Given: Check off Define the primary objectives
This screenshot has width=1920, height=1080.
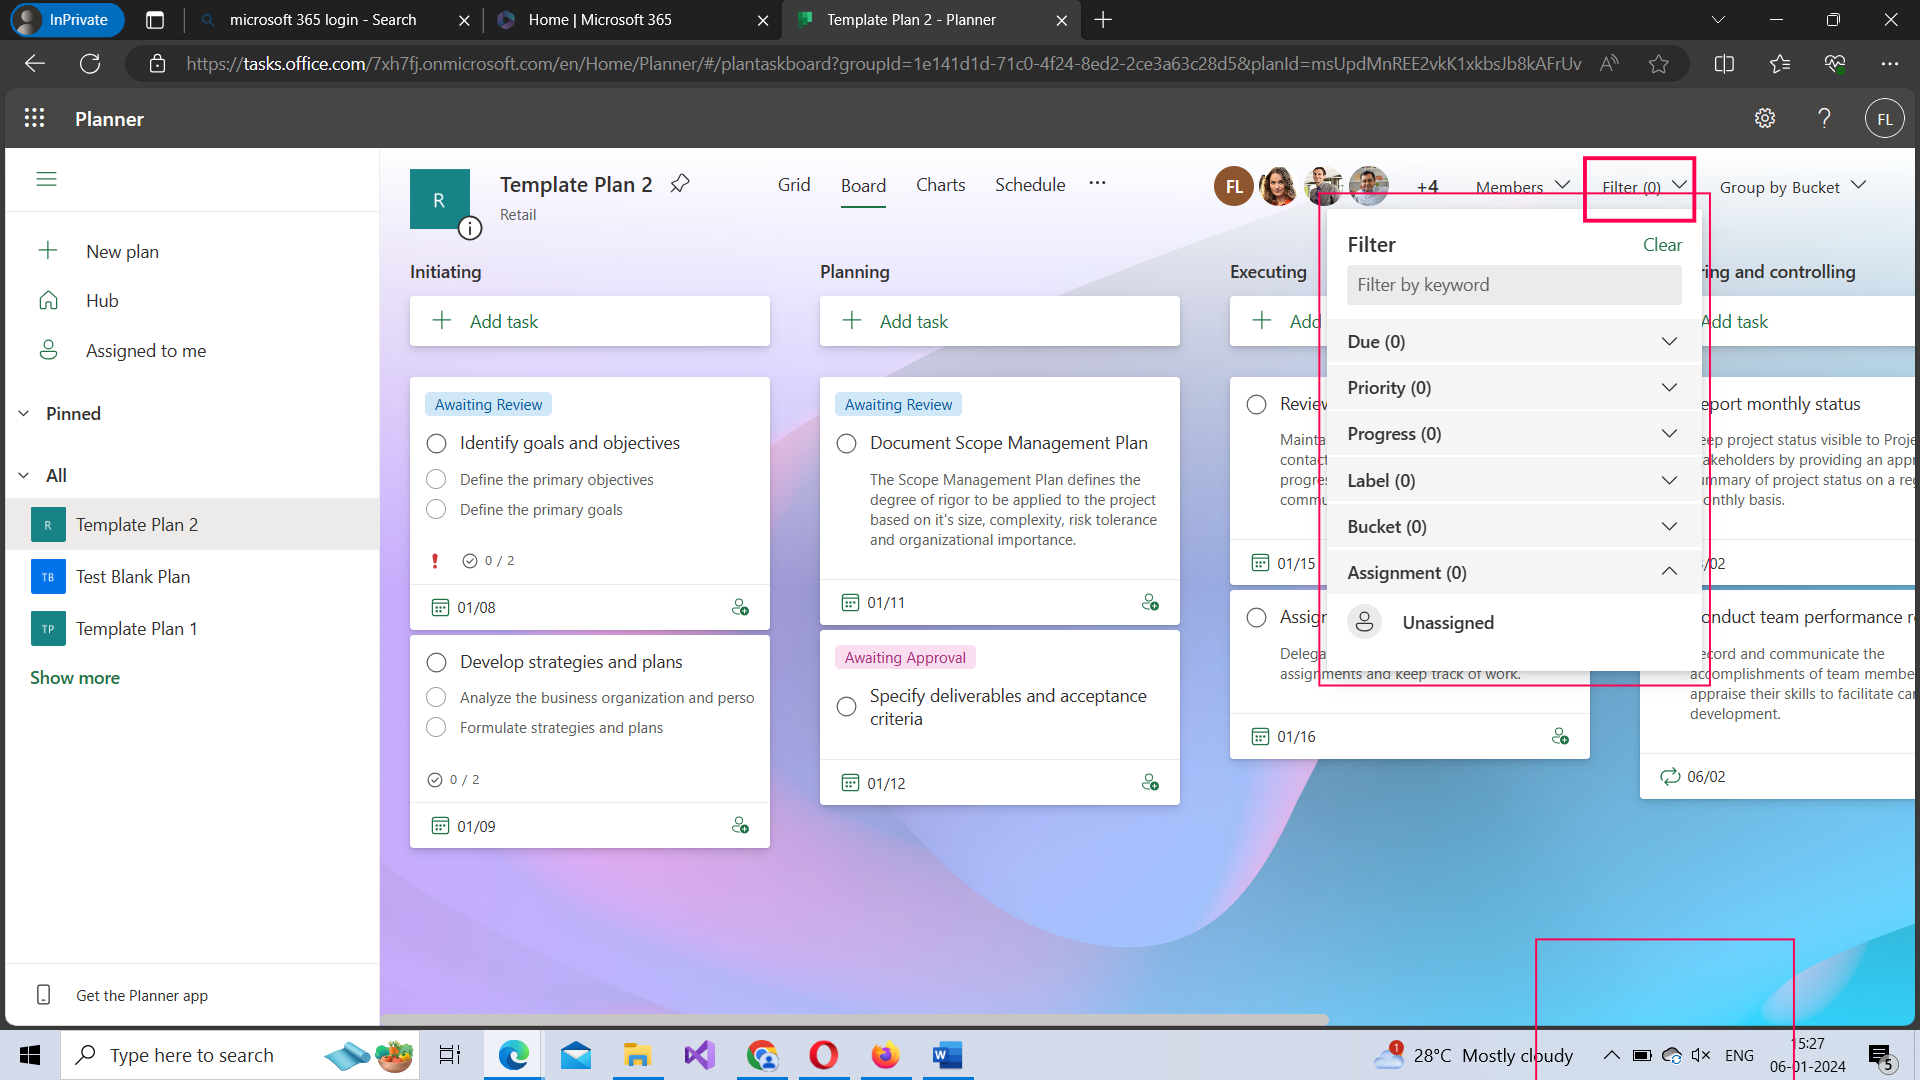Looking at the screenshot, I should 436,479.
